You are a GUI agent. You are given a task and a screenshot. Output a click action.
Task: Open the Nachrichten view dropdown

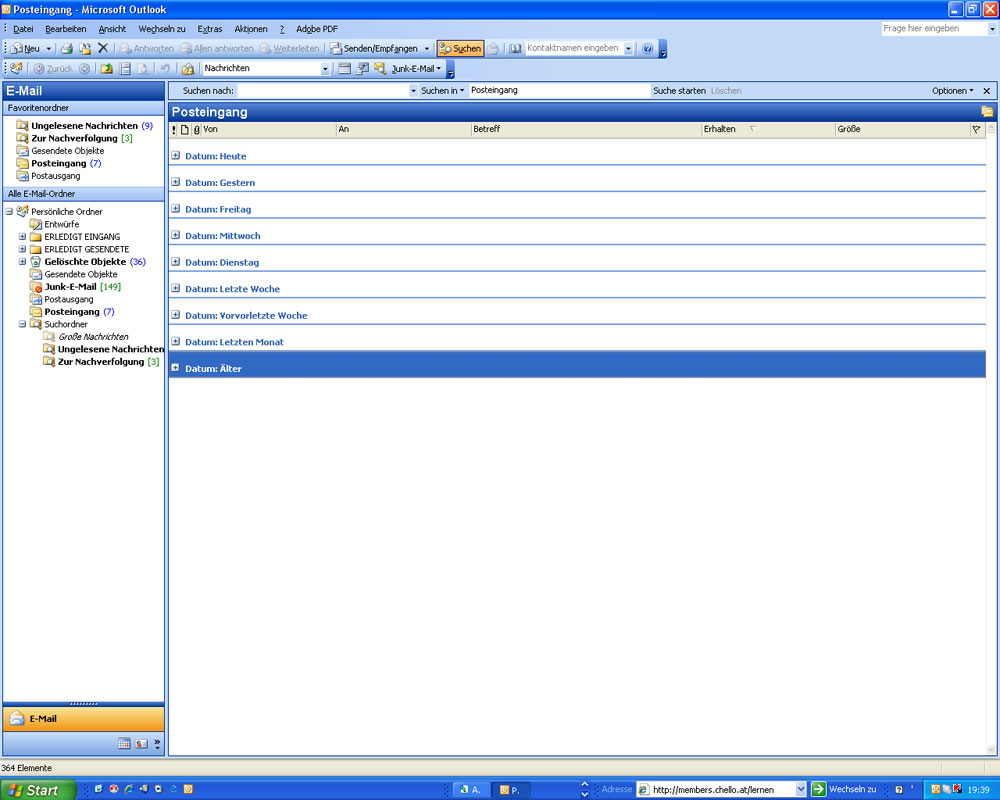click(x=325, y=69)
